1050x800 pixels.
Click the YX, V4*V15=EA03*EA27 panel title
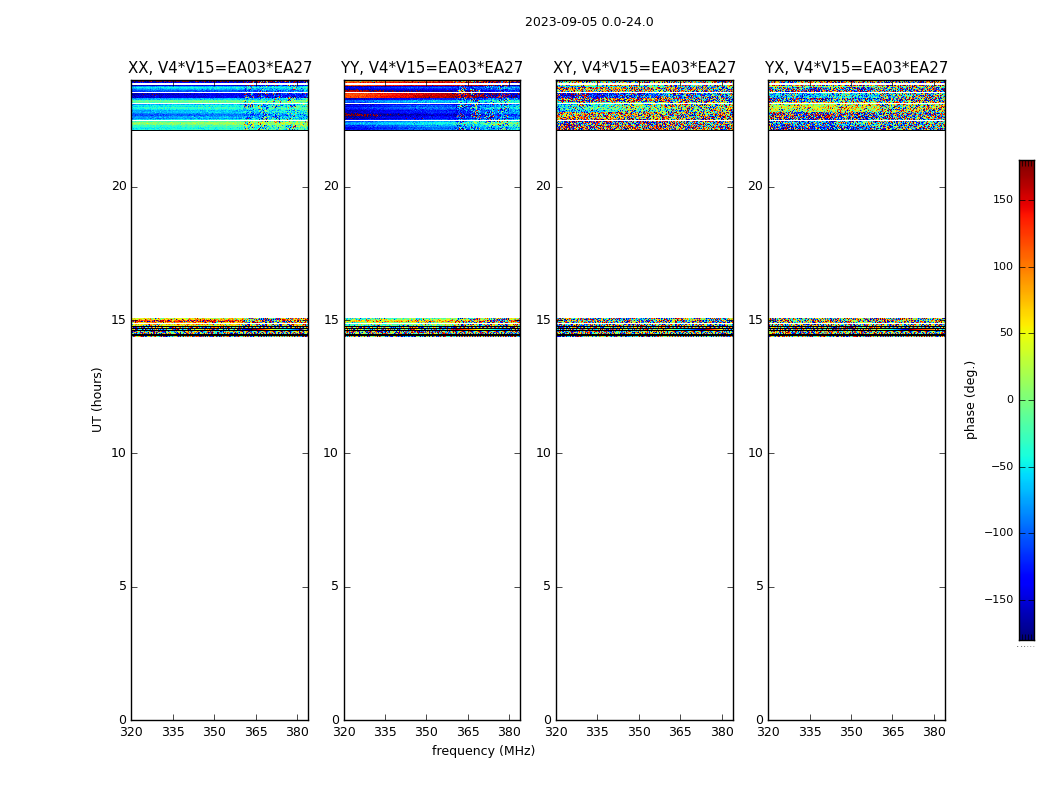[856, 68]
